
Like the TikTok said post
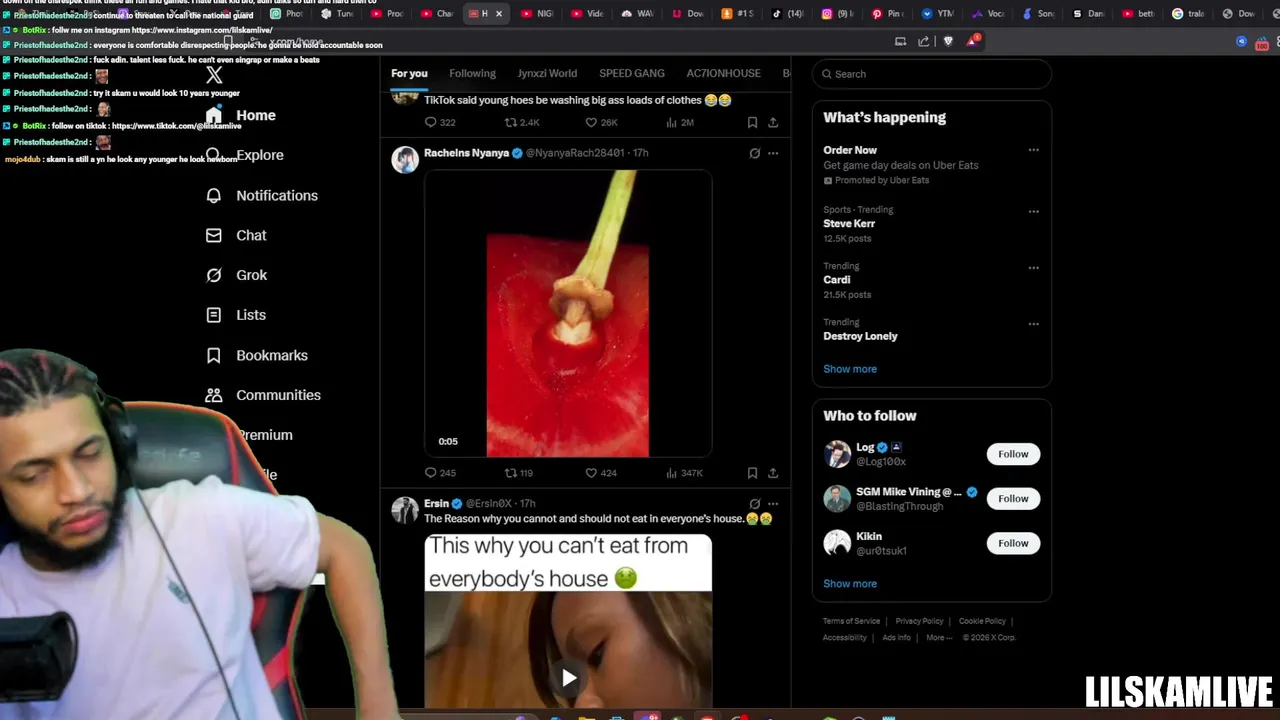(x=601, y=123)
